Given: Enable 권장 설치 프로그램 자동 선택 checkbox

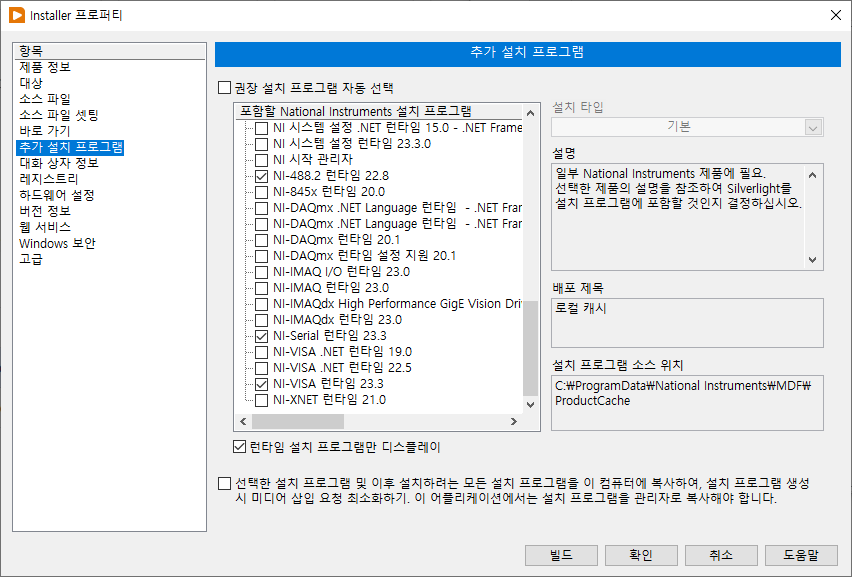Looking at the screenshot, I should 224,87.
